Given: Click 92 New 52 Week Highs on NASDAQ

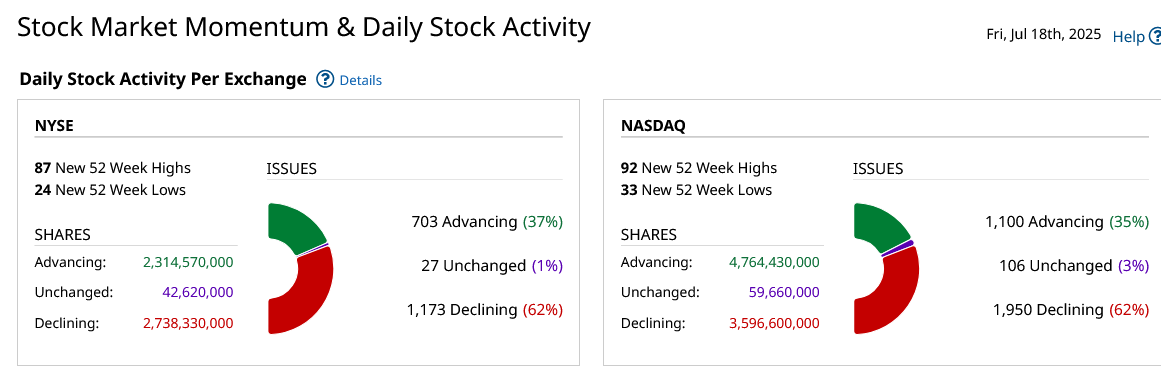Looking at the screenshot, I should 699,167.
